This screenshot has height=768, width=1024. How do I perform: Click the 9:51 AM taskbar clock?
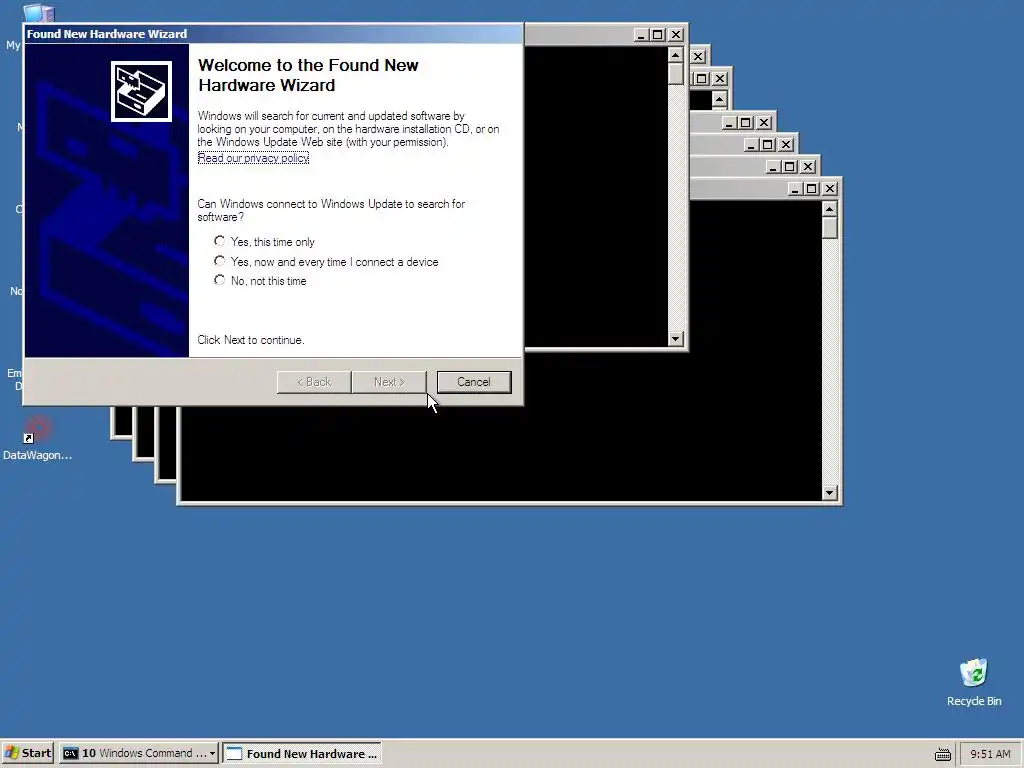tap(990, 754)
